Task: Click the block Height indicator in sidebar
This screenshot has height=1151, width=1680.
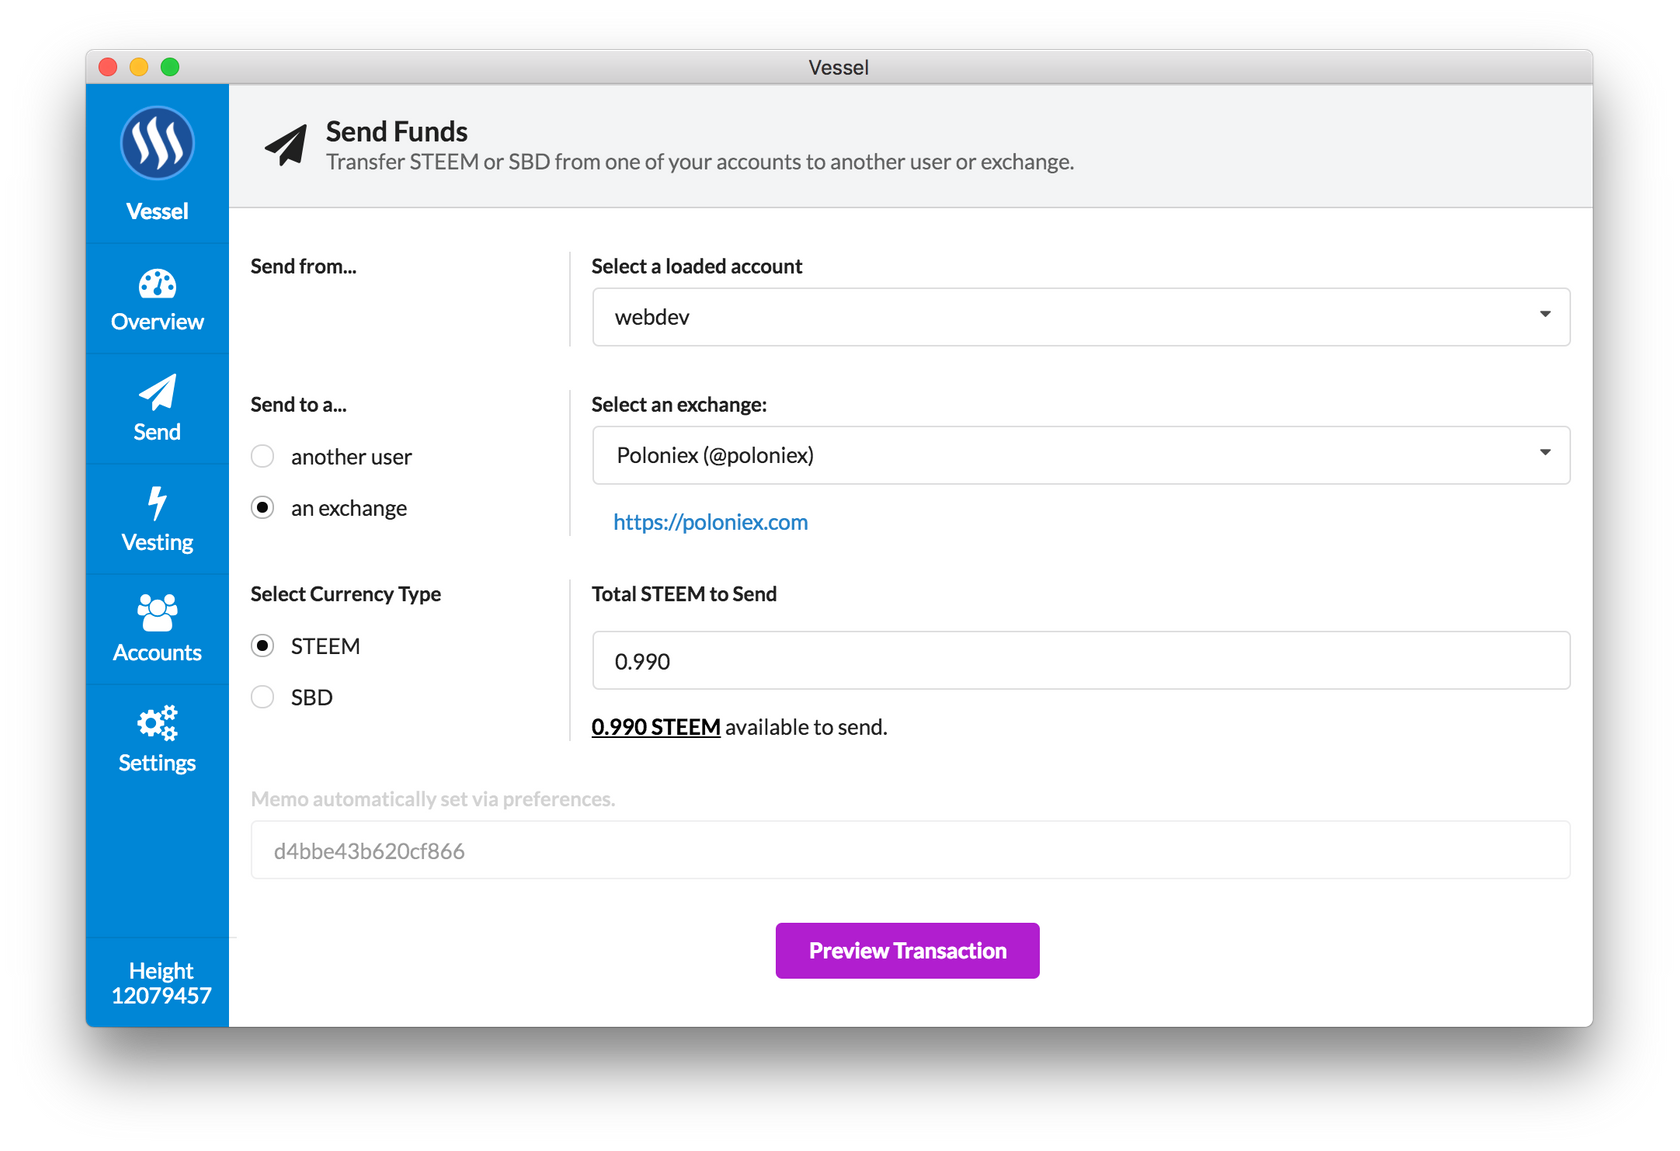Action: tap(160, 983)
